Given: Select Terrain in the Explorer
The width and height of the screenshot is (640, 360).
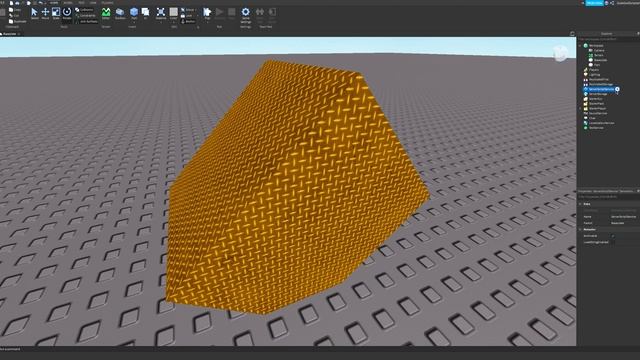Looking at the screenshot, I should click(598, 55).
